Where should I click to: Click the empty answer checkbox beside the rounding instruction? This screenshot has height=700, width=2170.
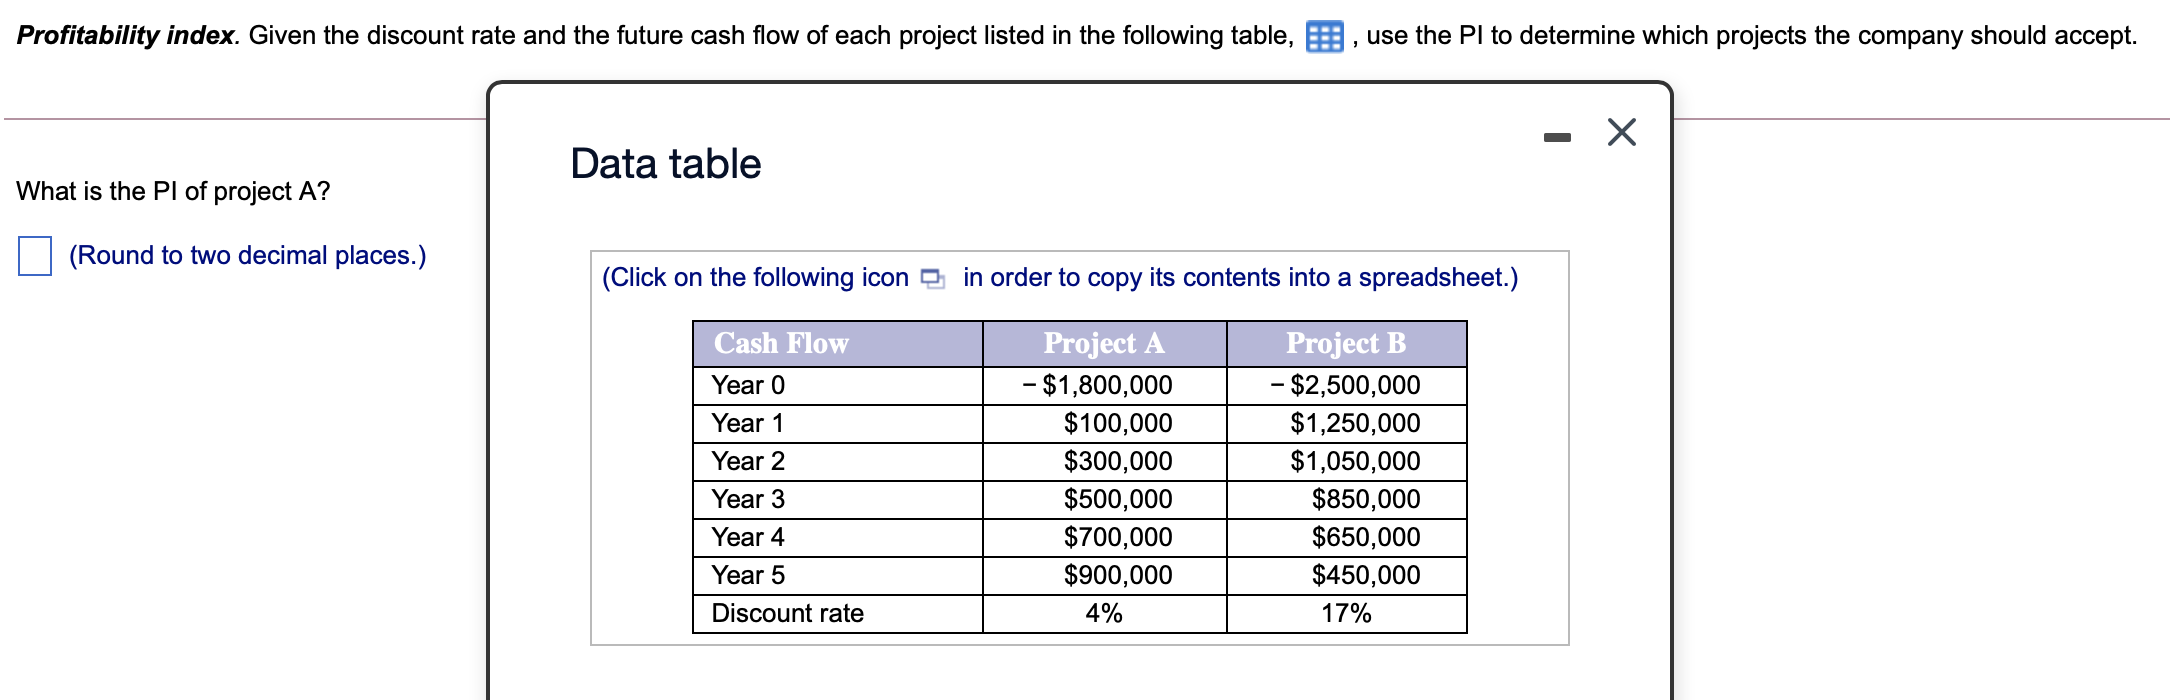pos(35,257)
